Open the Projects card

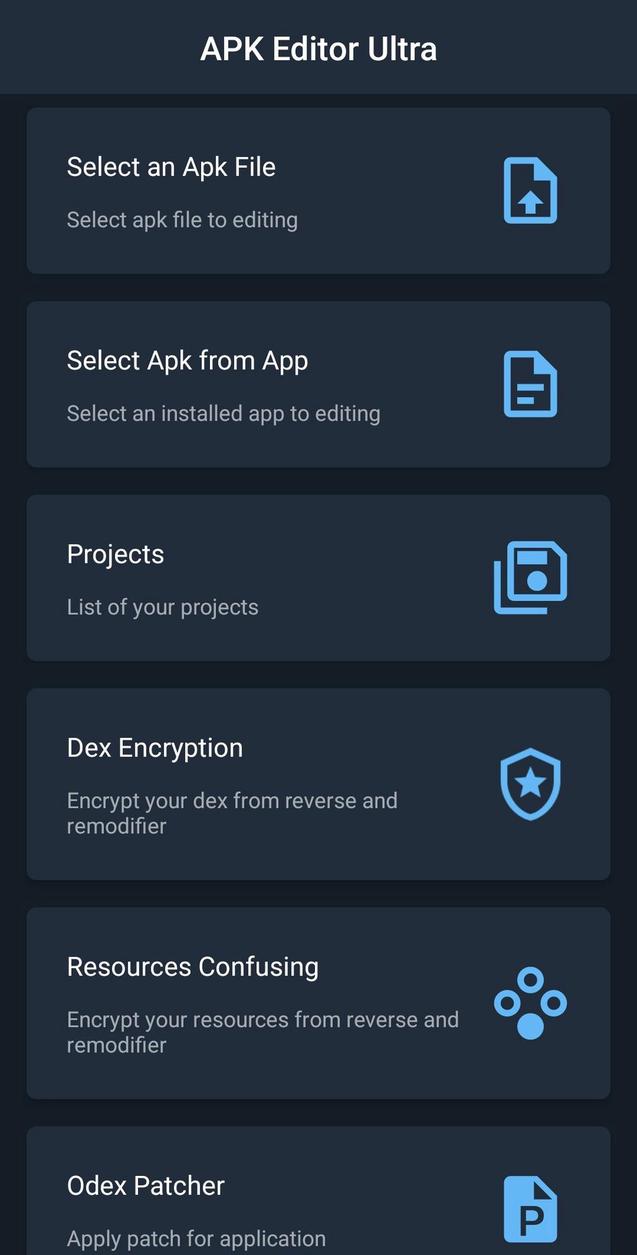[x=318, y=577]
